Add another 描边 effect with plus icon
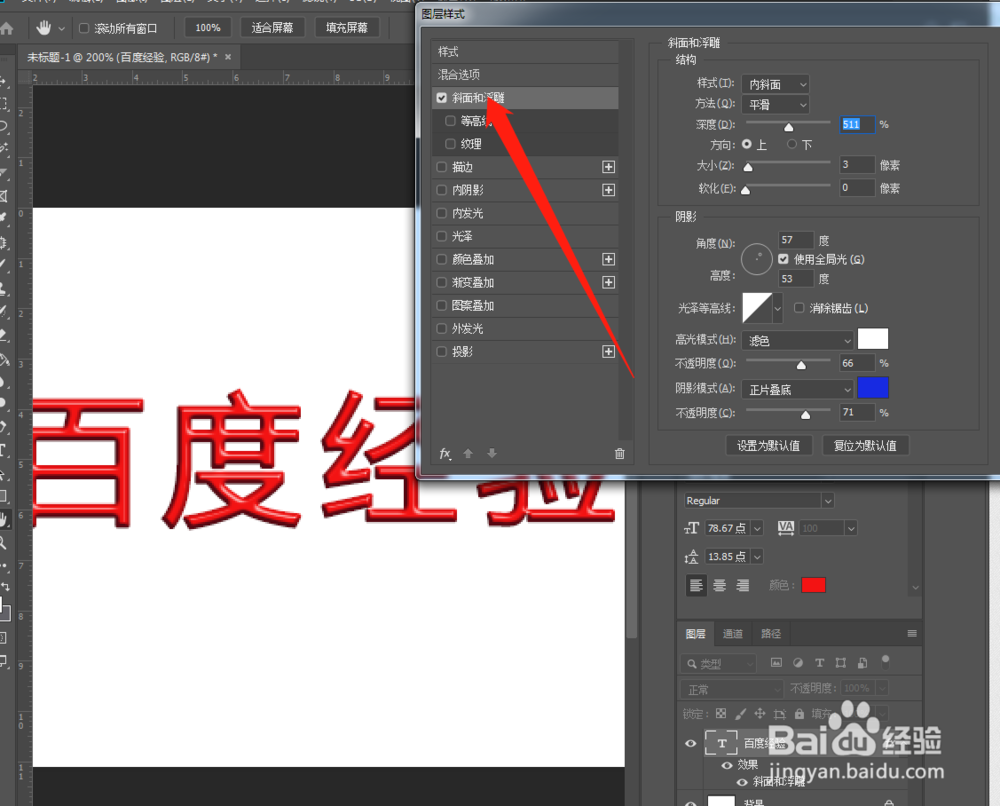The image size is (1000, 806). pos(608,167)
